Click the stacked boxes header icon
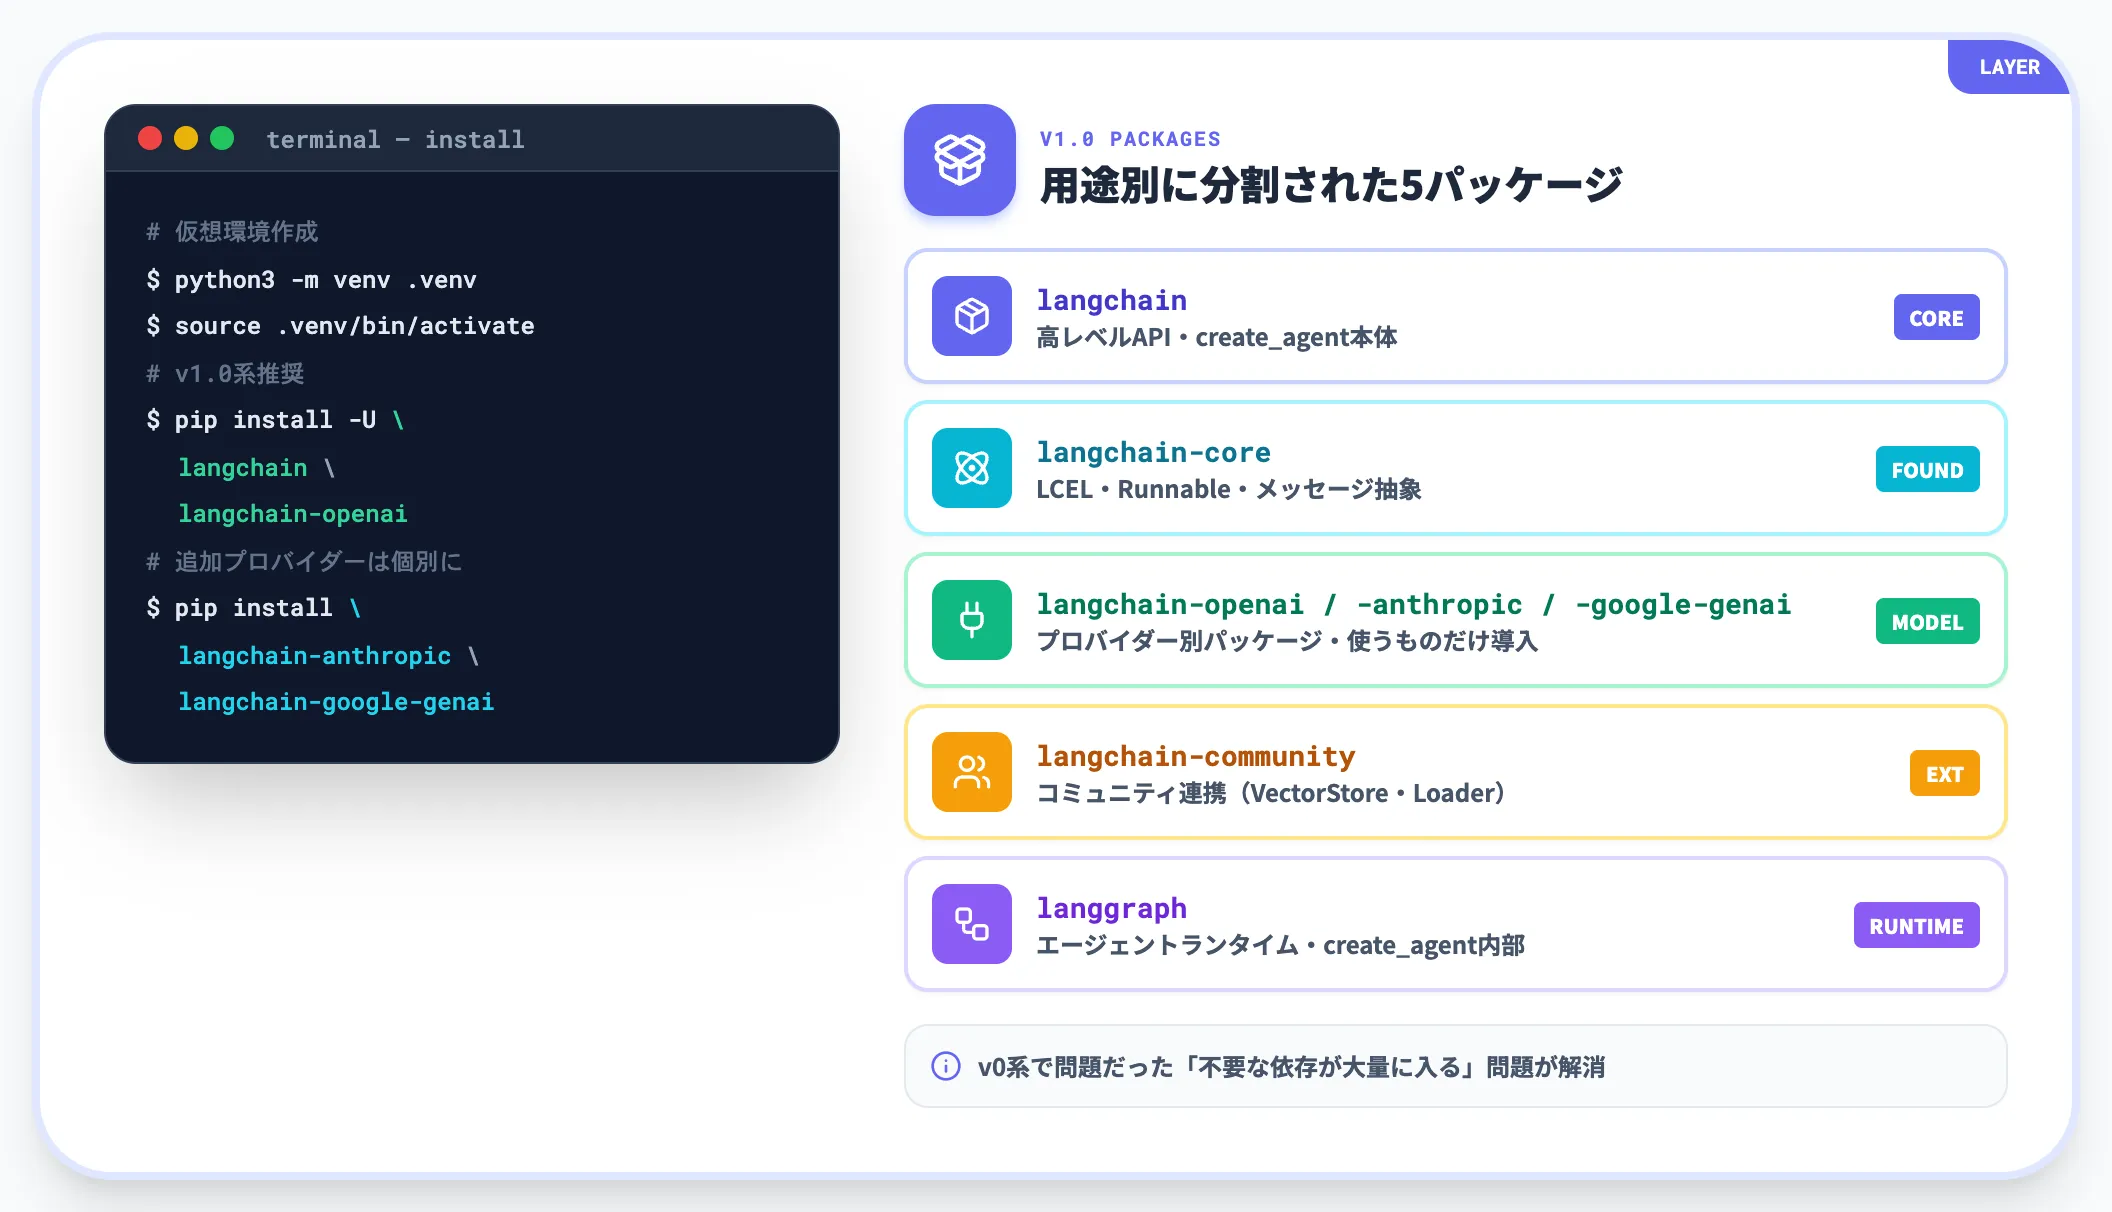 (959, 160)
